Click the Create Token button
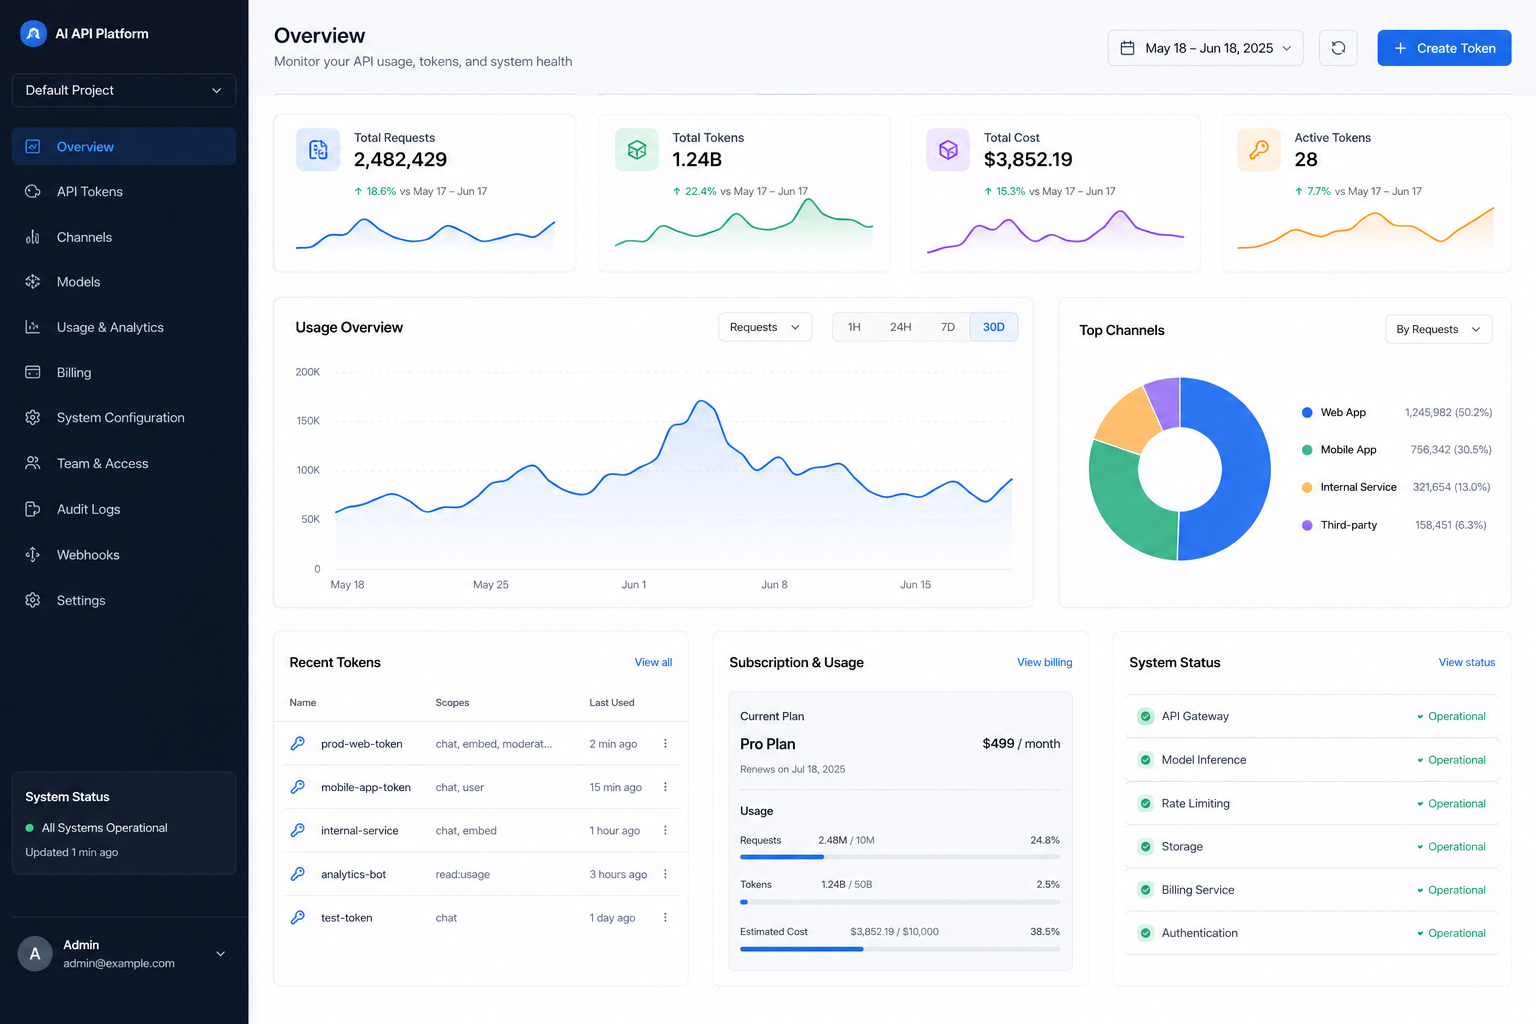The height and width of the screenshot is (1024, 1536). pos(1444,48)
